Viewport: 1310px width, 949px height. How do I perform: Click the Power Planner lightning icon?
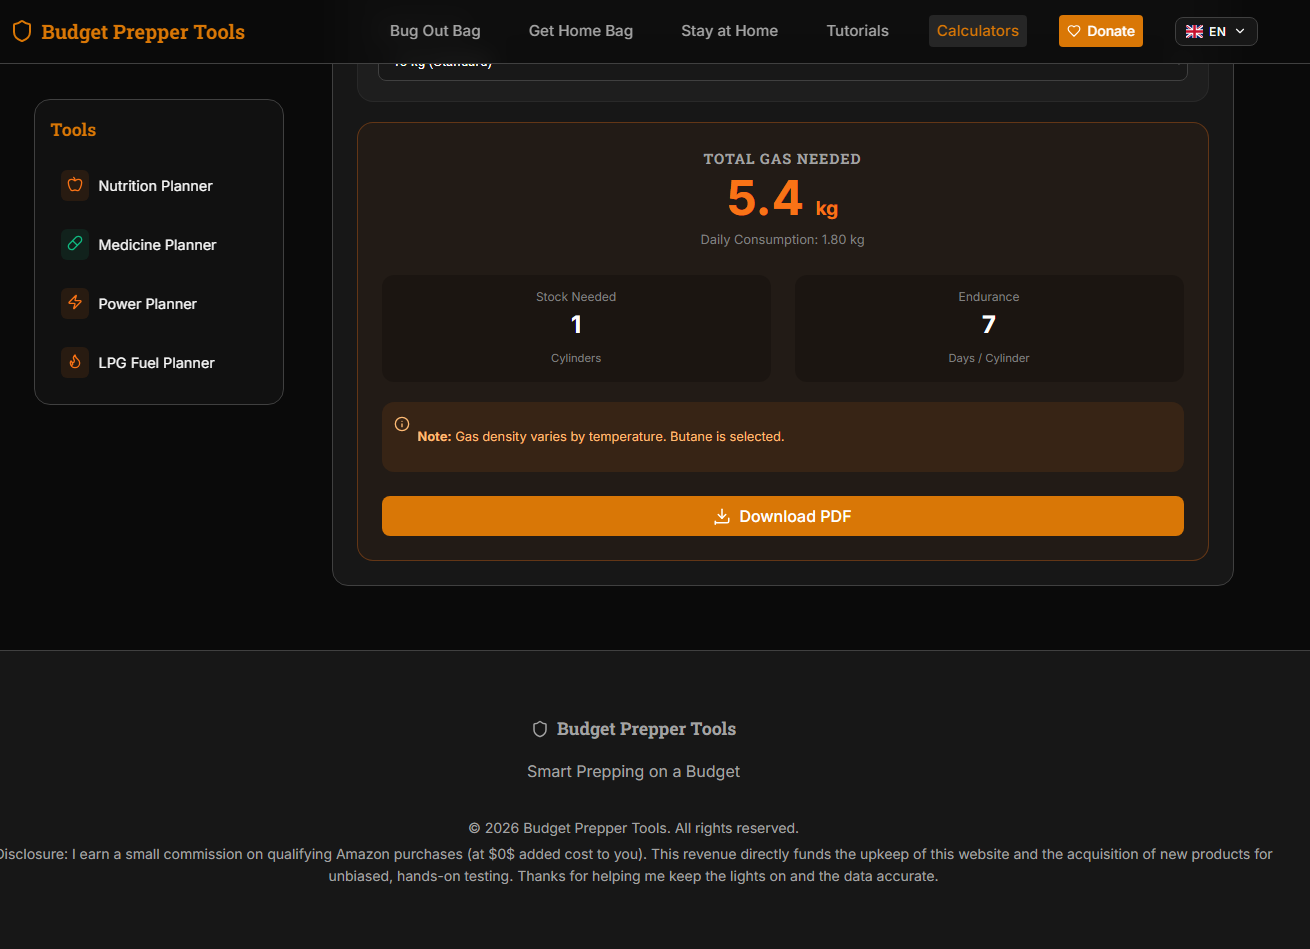75,304
